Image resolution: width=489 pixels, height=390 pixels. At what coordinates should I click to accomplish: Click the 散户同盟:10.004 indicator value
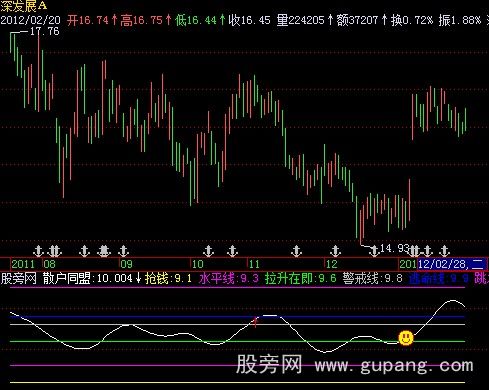88,278
